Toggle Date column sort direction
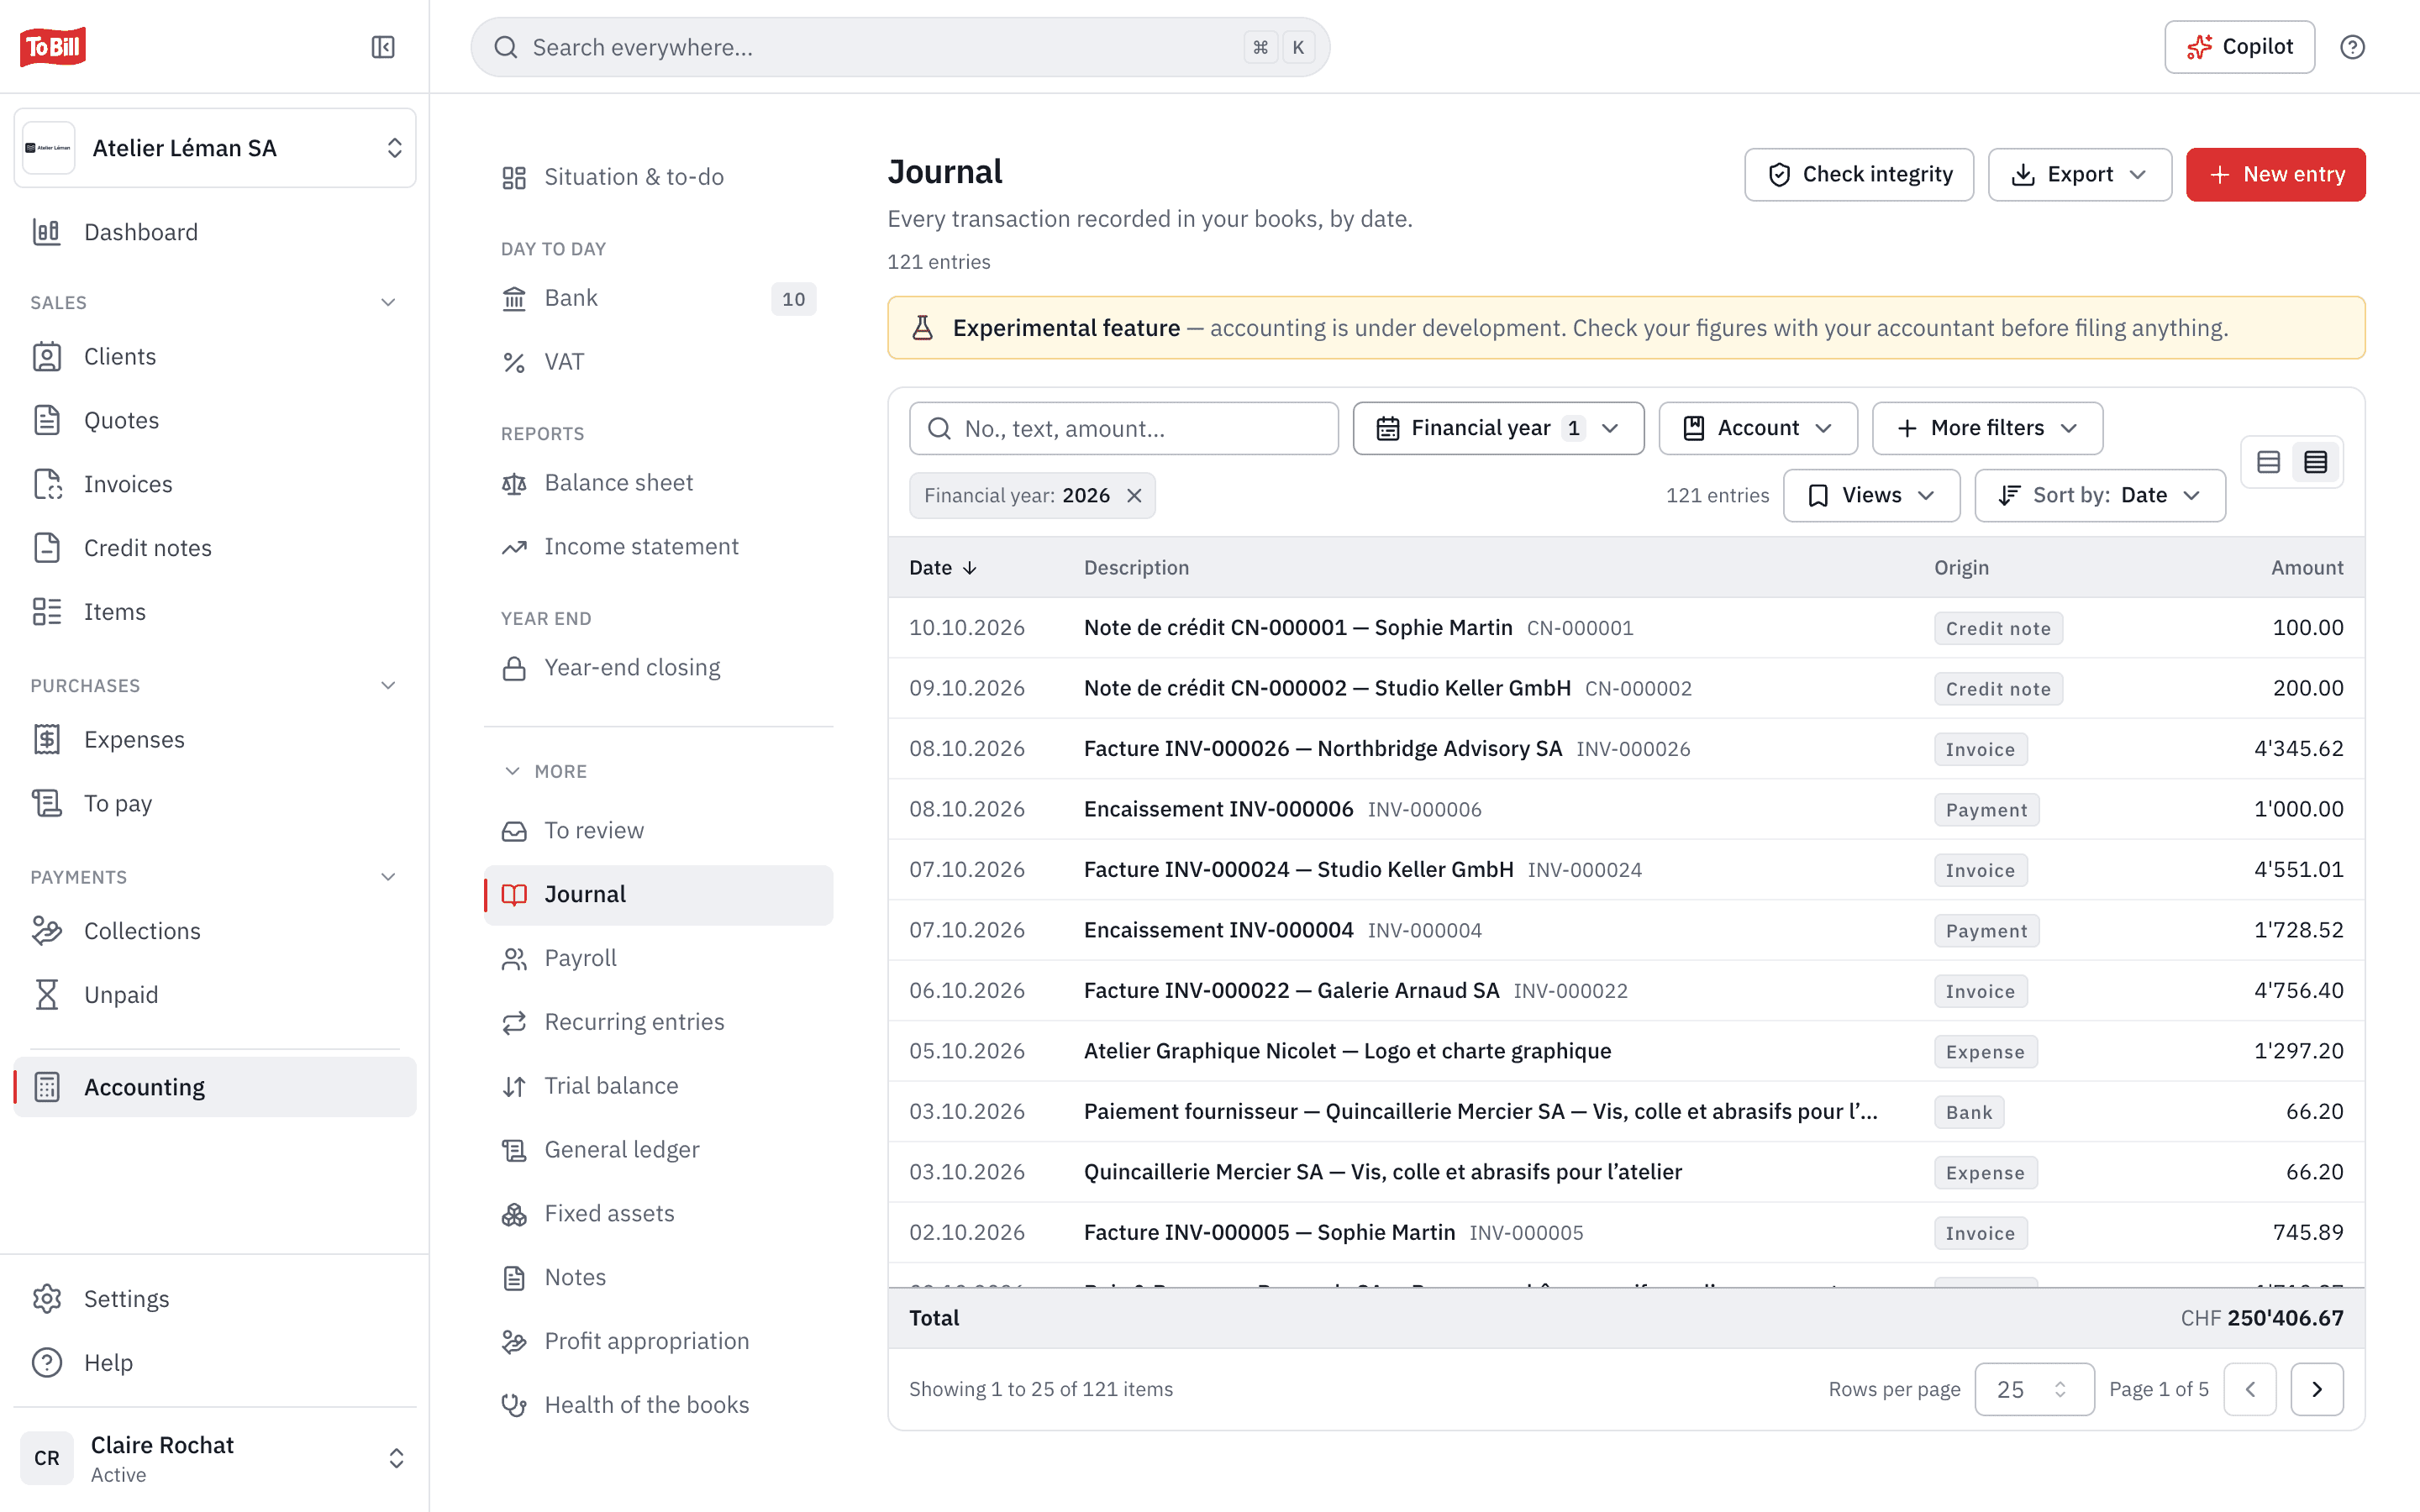This screenshot has height=1512, width=2420. [942, 567]
